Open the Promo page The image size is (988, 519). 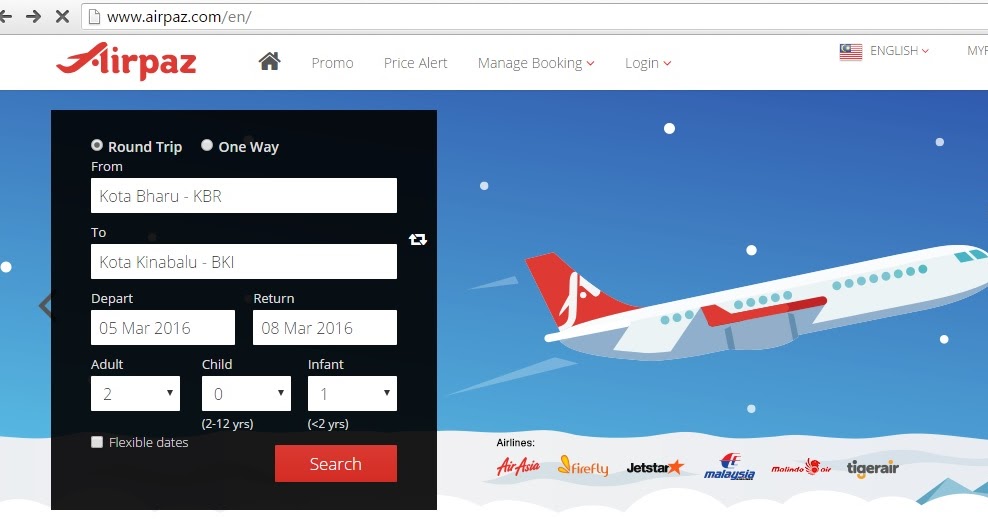[x=332, y=63]
